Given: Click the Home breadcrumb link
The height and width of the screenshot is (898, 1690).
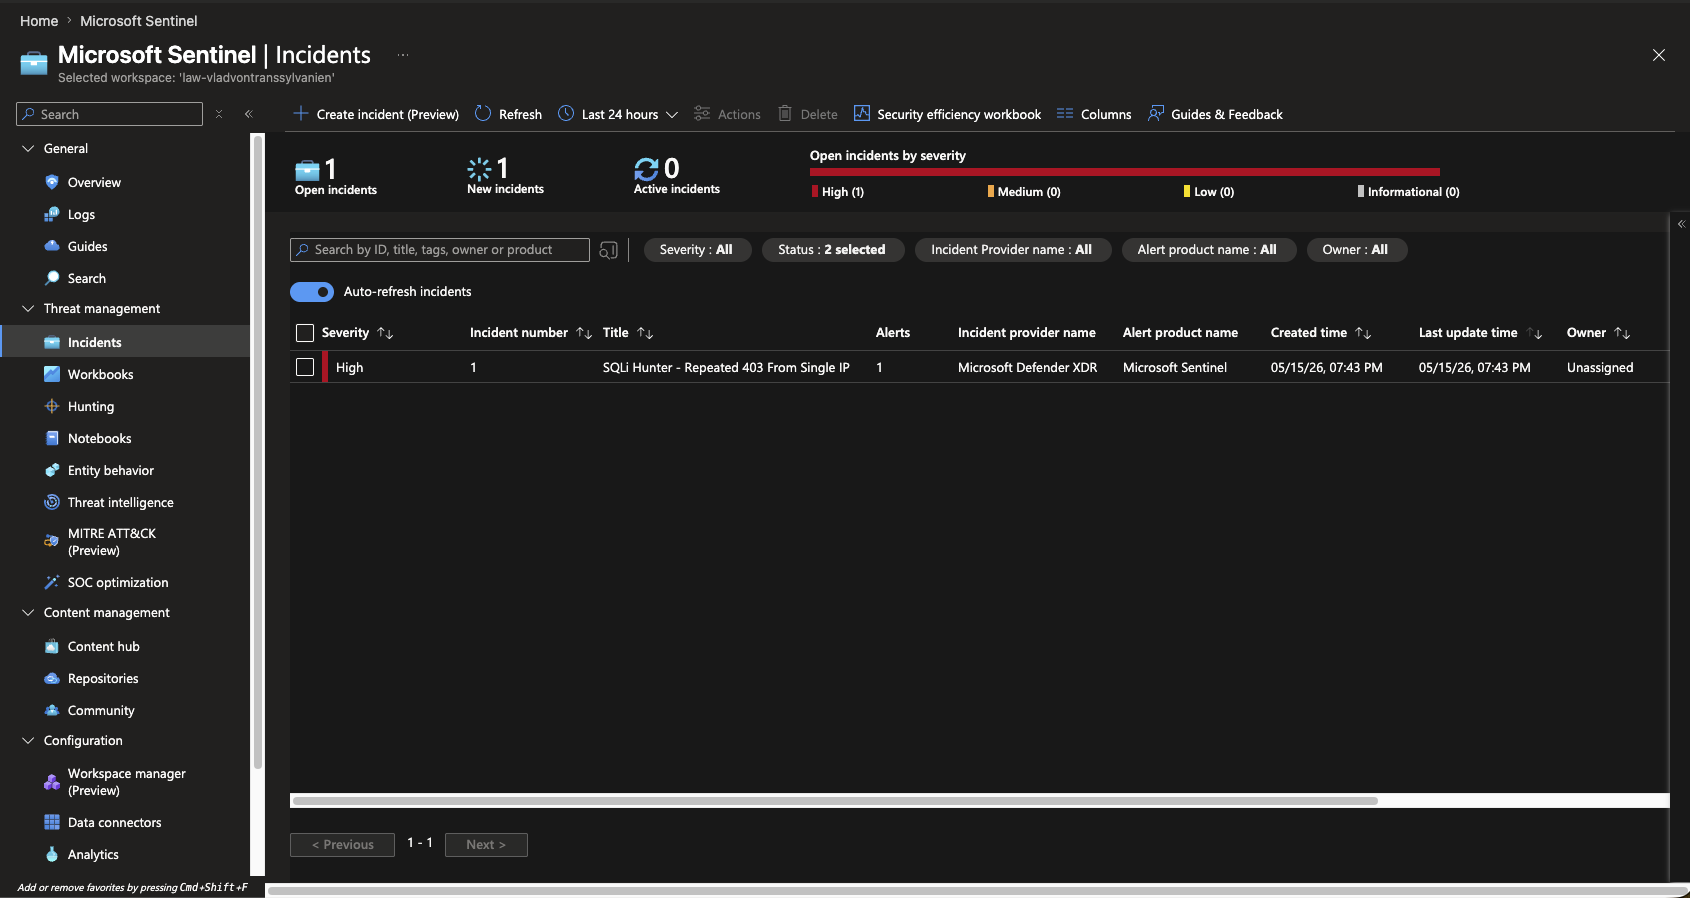Looking at the screenshot, I should coord(39,21).
